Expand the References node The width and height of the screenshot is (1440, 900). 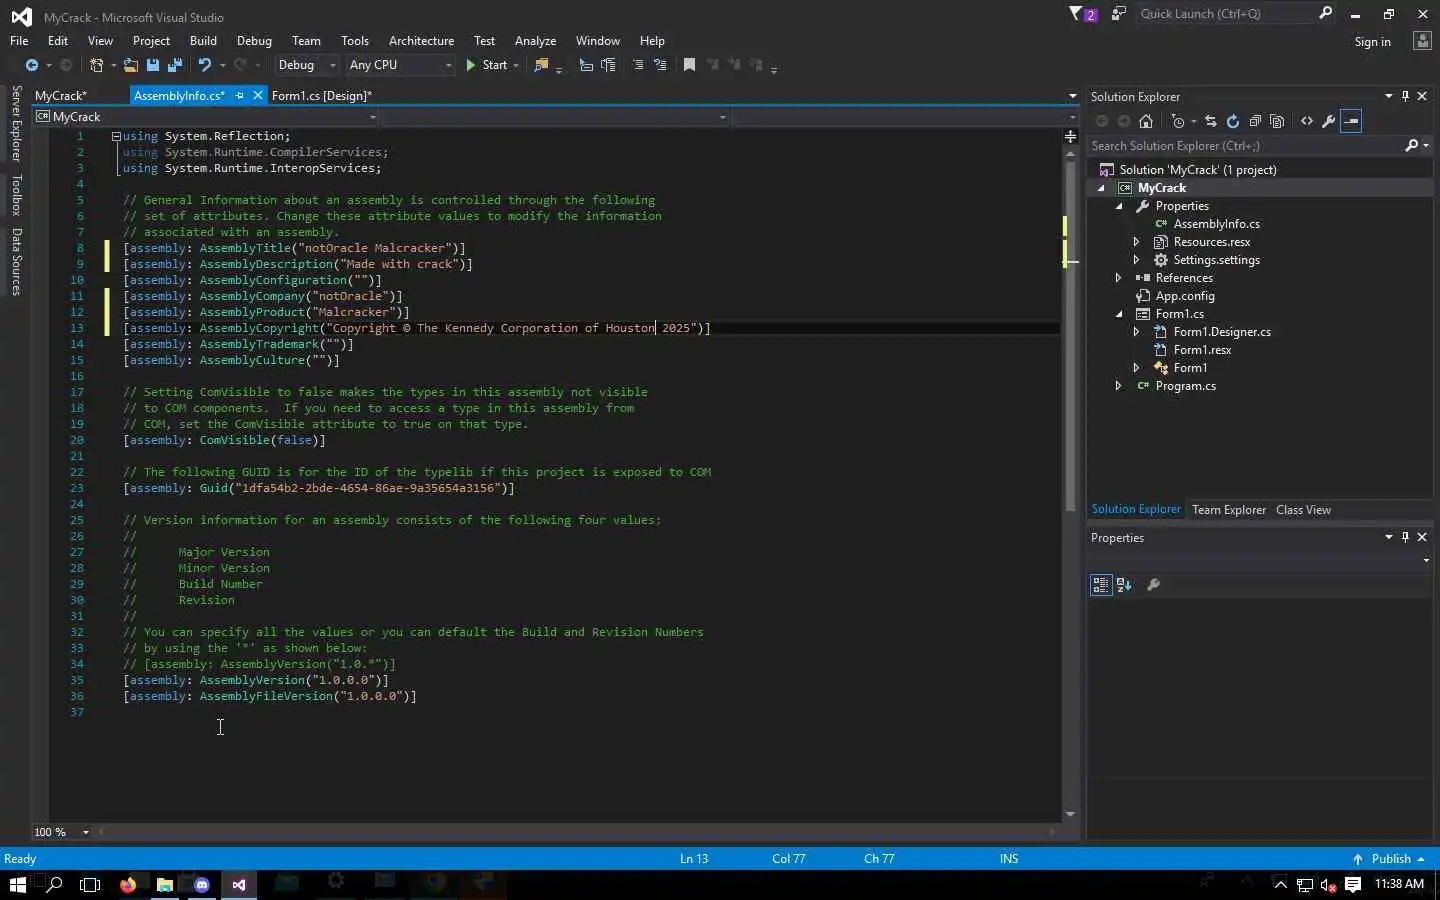1119,278
